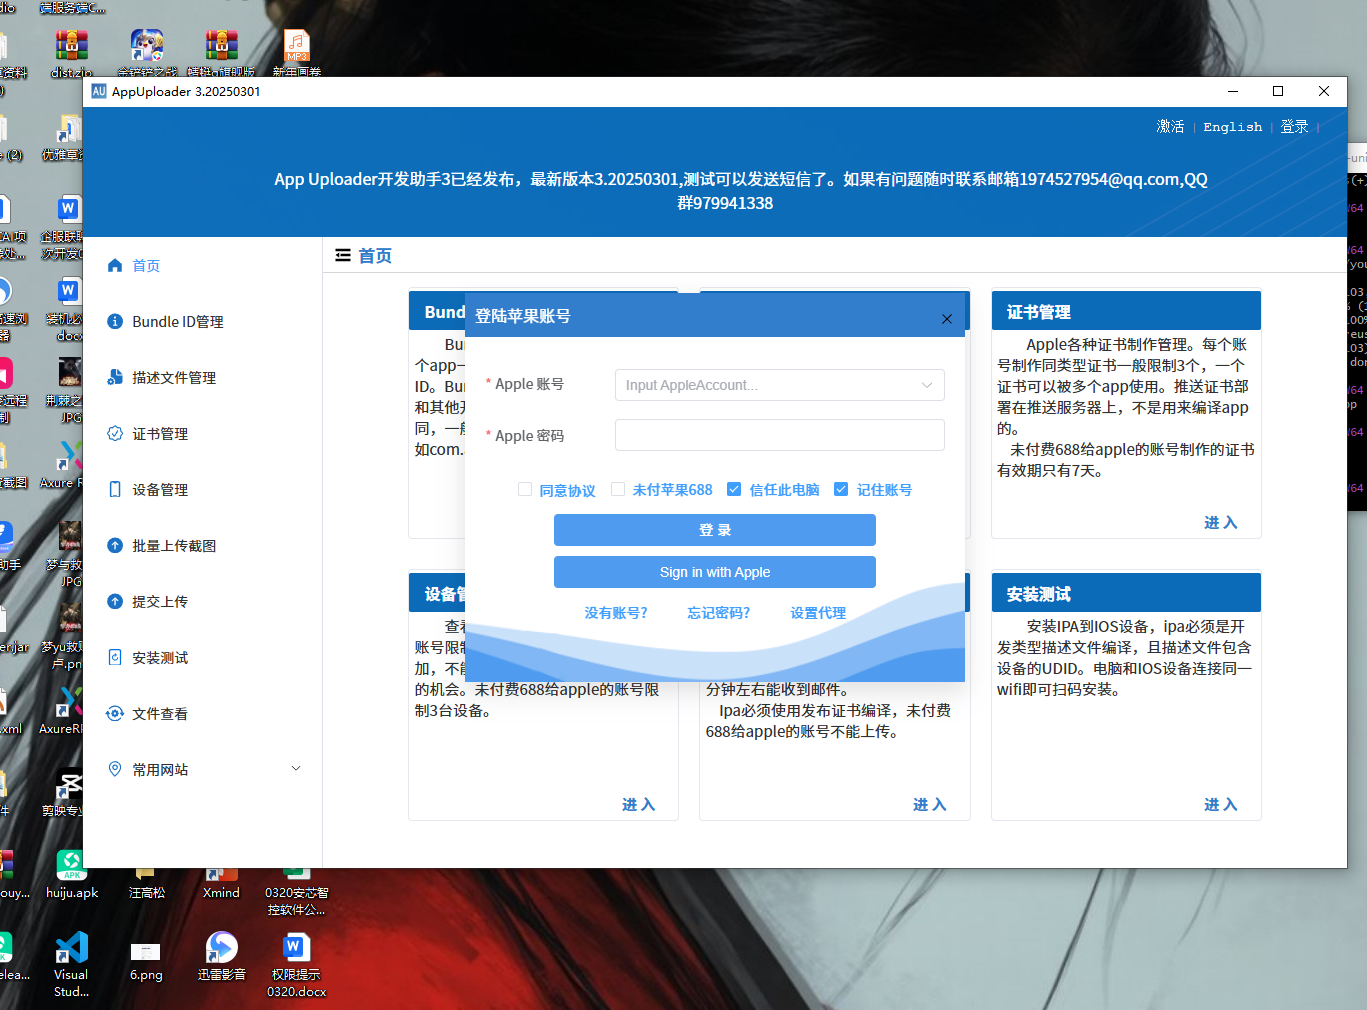Click the 文件查看 eye icon
The image size is (1367, 1010).
(115, 714)
